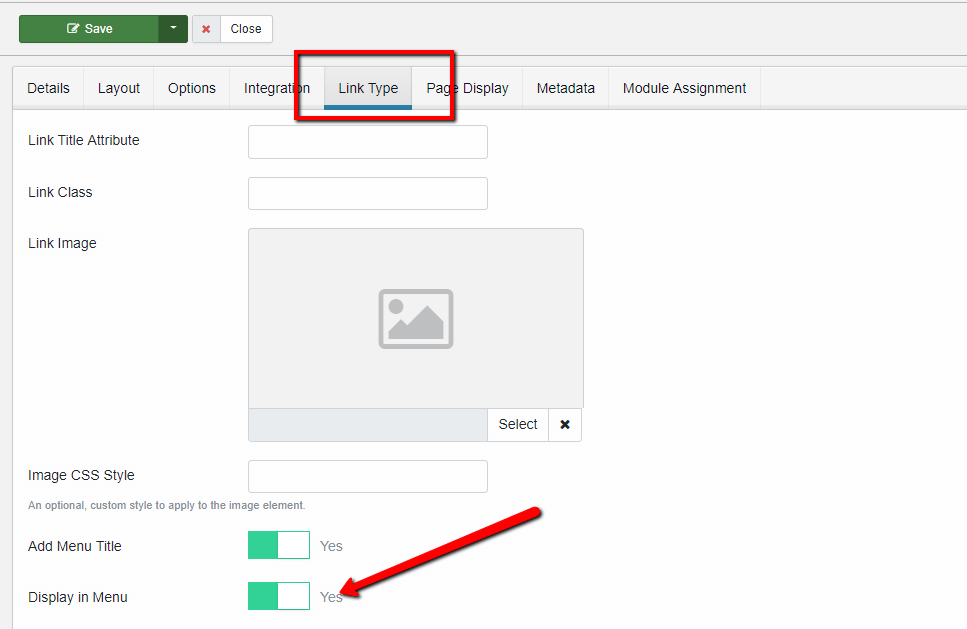
Task: Click the optional custom style help text
Action: click(167, 506)
